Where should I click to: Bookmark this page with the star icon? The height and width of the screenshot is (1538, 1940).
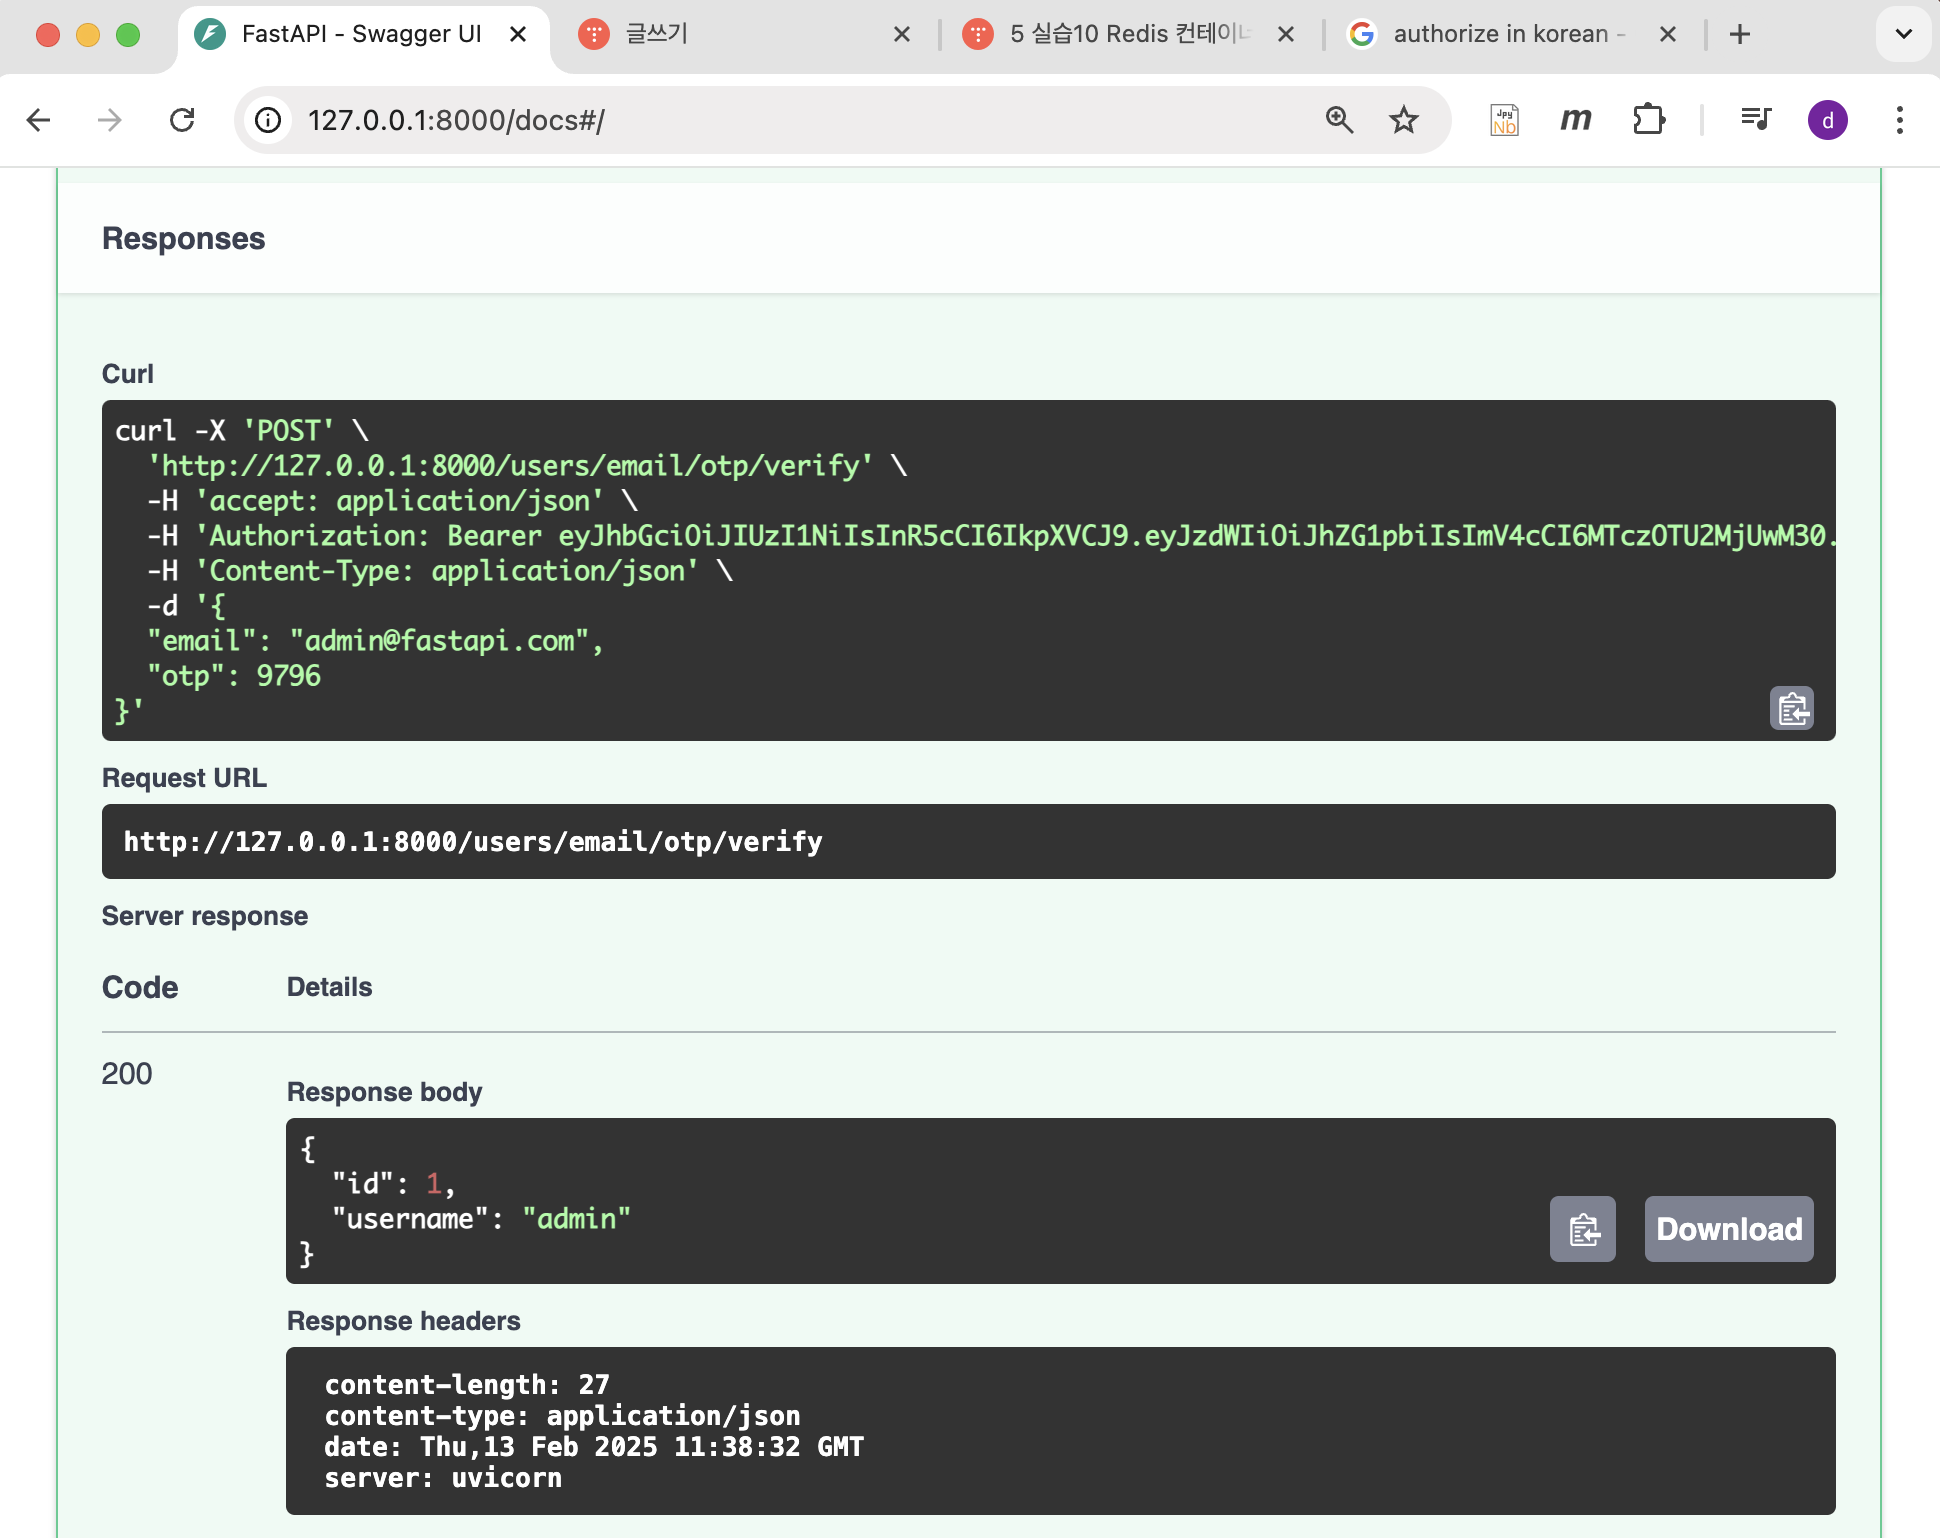tap(1404, 120)
